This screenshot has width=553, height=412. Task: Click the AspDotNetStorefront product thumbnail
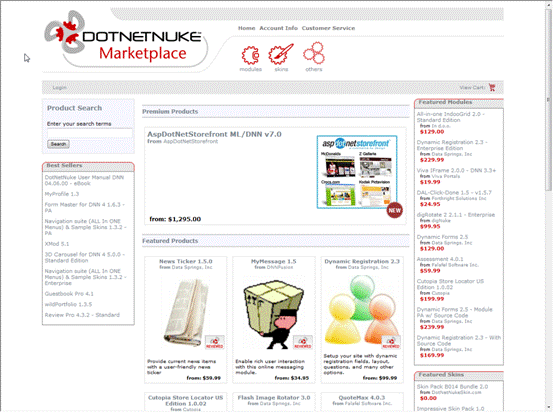pos(357,172)
